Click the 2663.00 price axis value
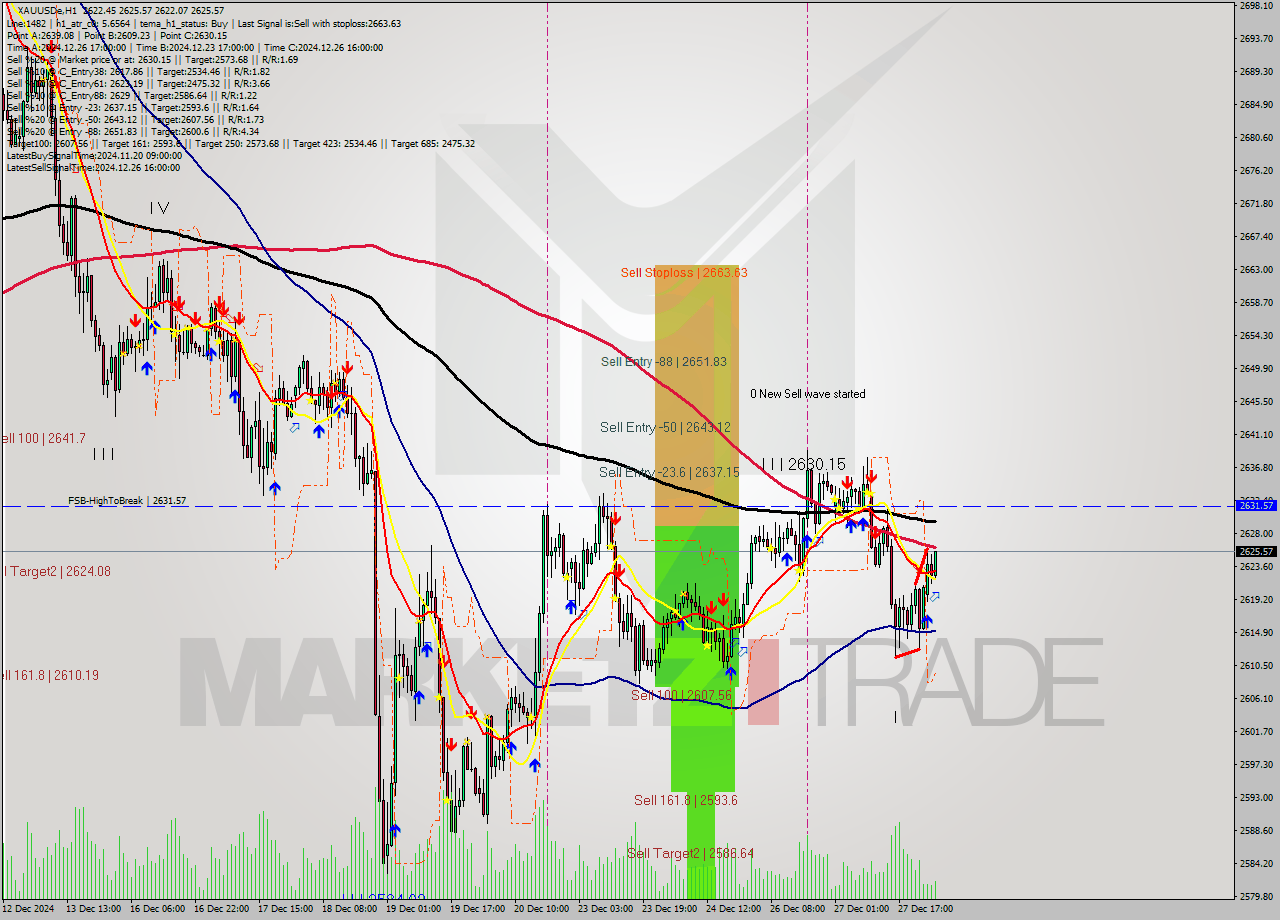Screen dimensions: 1280x920 point(1255,269)
